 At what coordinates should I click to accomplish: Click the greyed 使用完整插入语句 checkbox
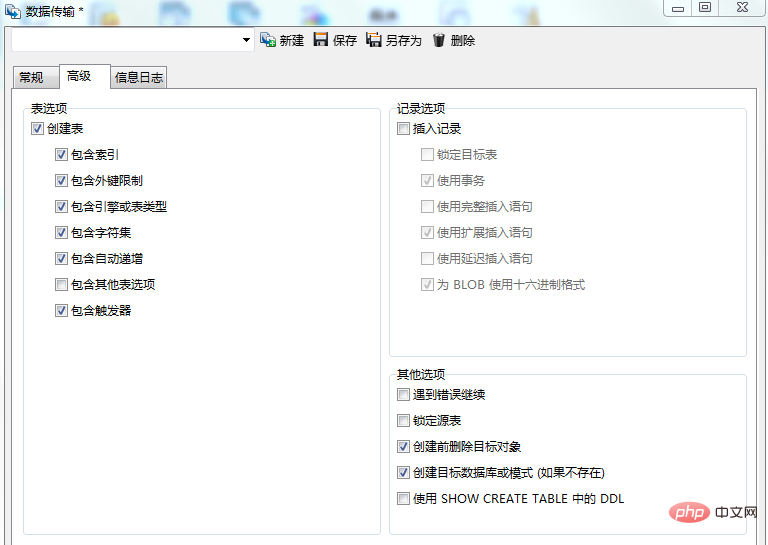pos(427,207)
